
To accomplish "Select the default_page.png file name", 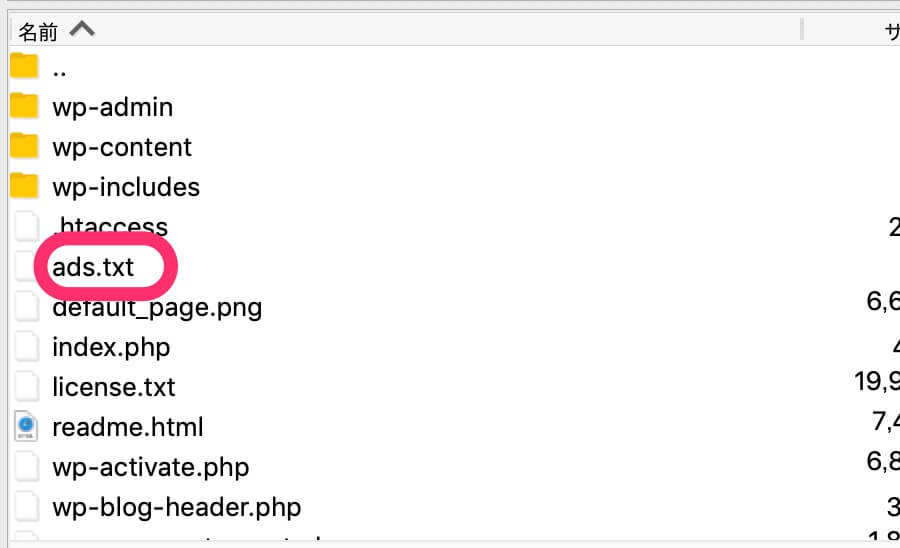I will click(157, 307).
